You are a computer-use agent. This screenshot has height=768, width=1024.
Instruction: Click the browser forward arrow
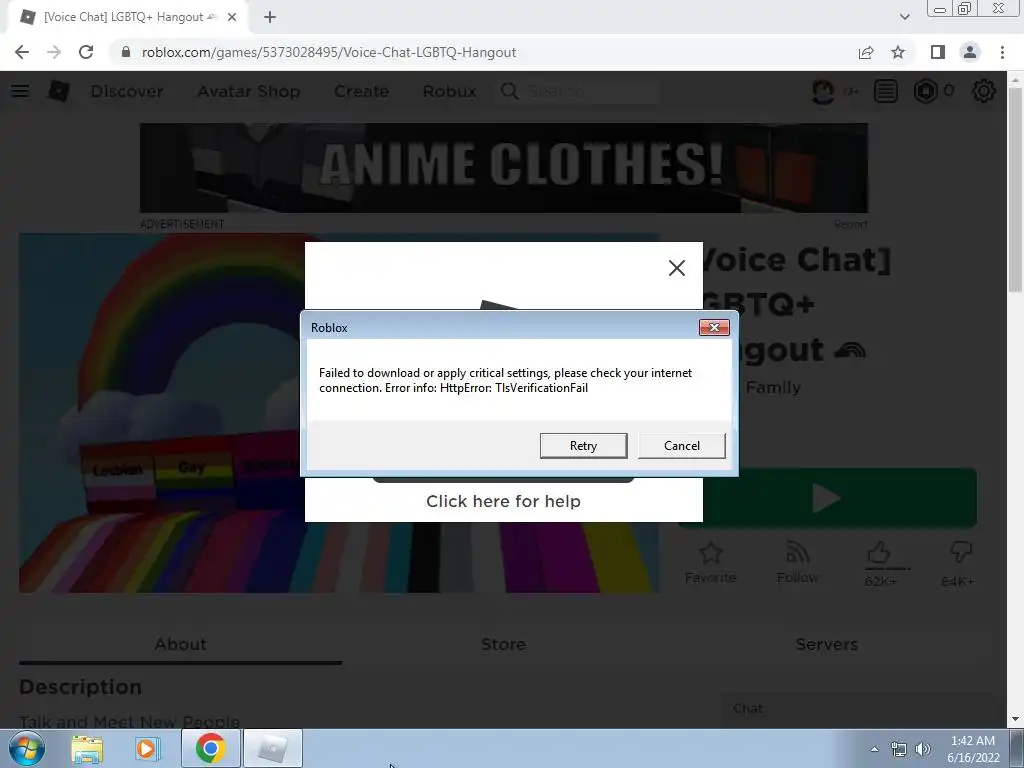(54, 52)
